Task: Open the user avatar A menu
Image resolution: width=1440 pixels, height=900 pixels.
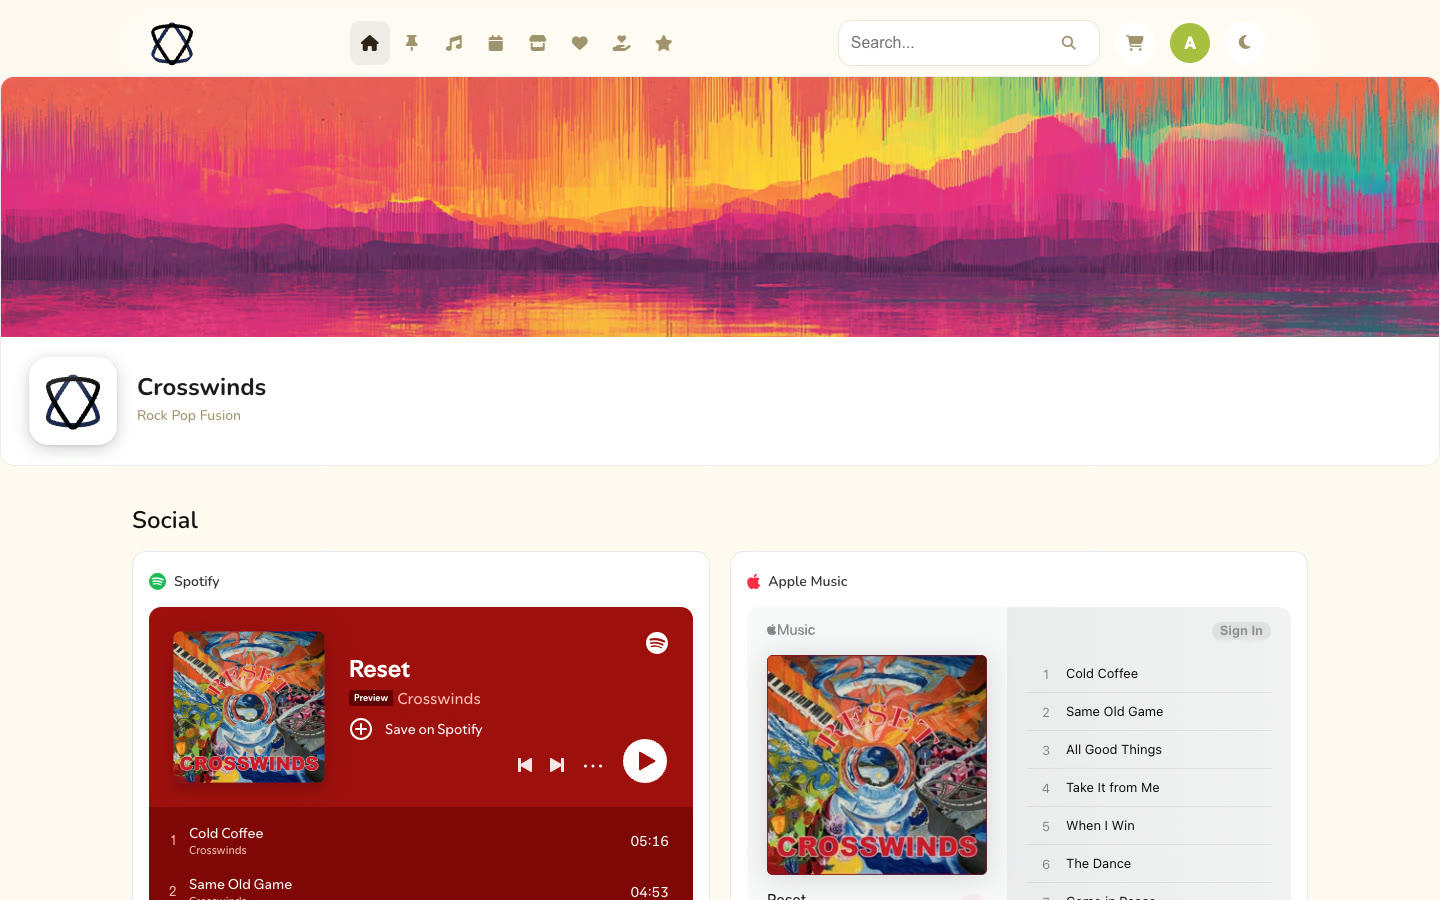Action: pyautogui.click(x=1190, y=43)
